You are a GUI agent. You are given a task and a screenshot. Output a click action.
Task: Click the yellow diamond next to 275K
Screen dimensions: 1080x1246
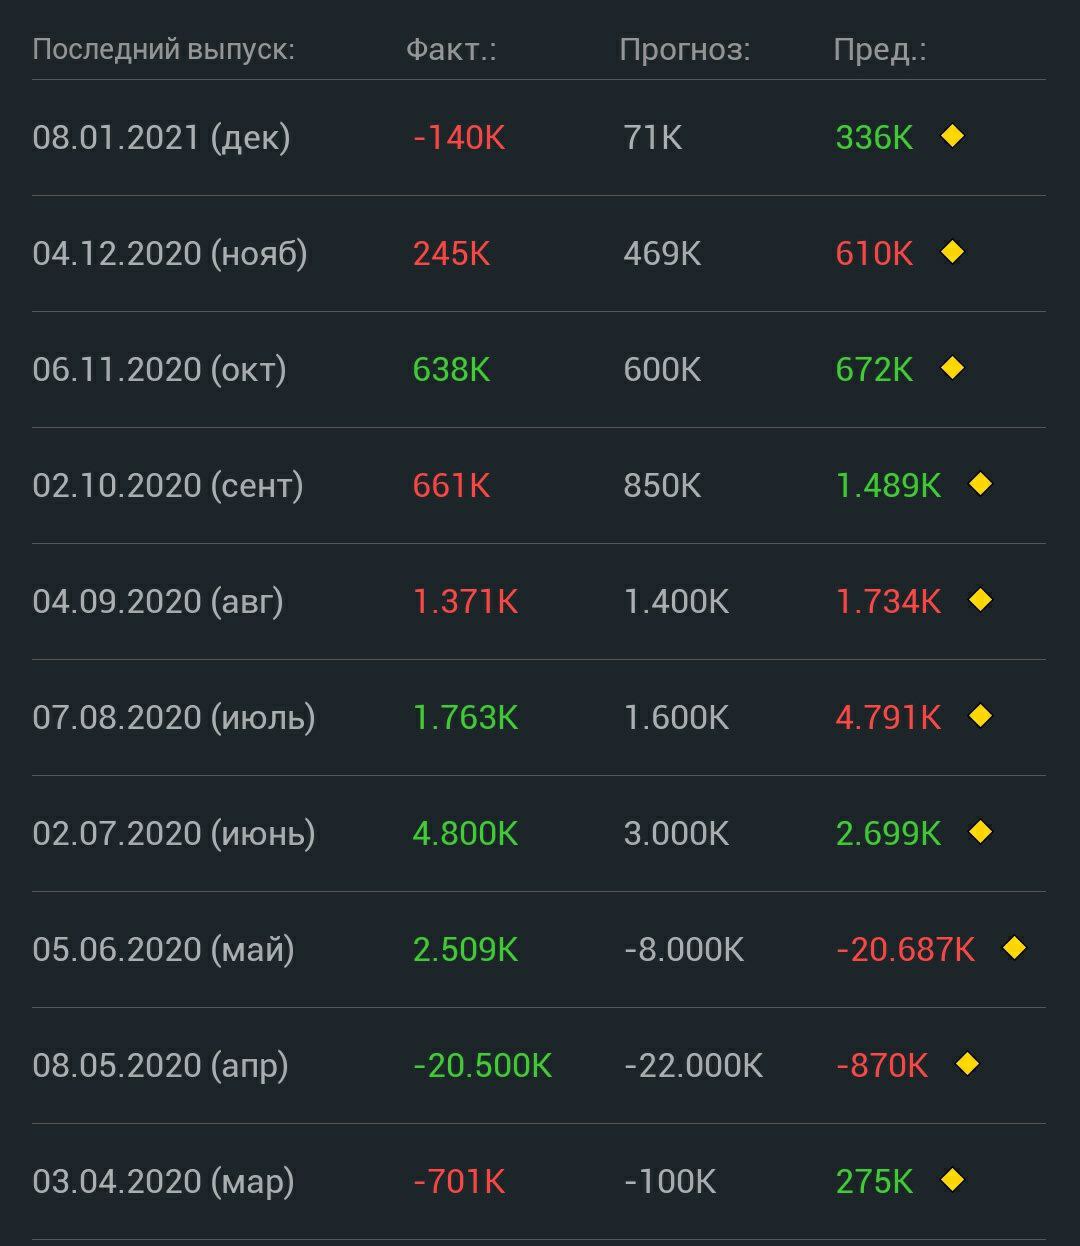click(952, 1180)
